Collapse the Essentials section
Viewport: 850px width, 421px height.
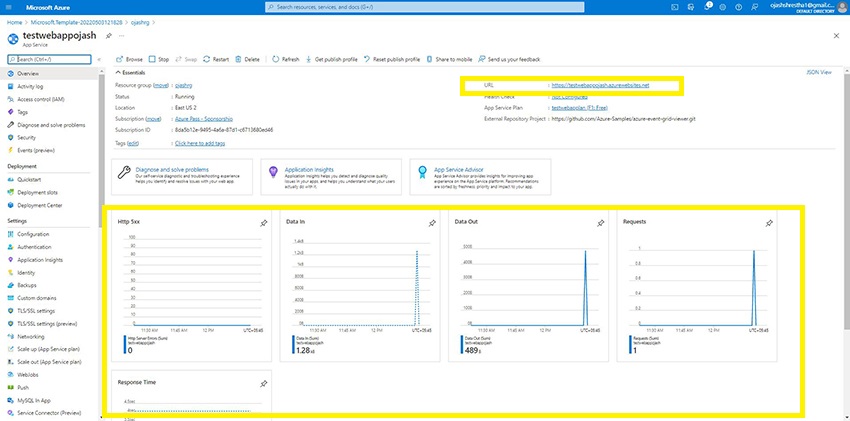point(131,73)
